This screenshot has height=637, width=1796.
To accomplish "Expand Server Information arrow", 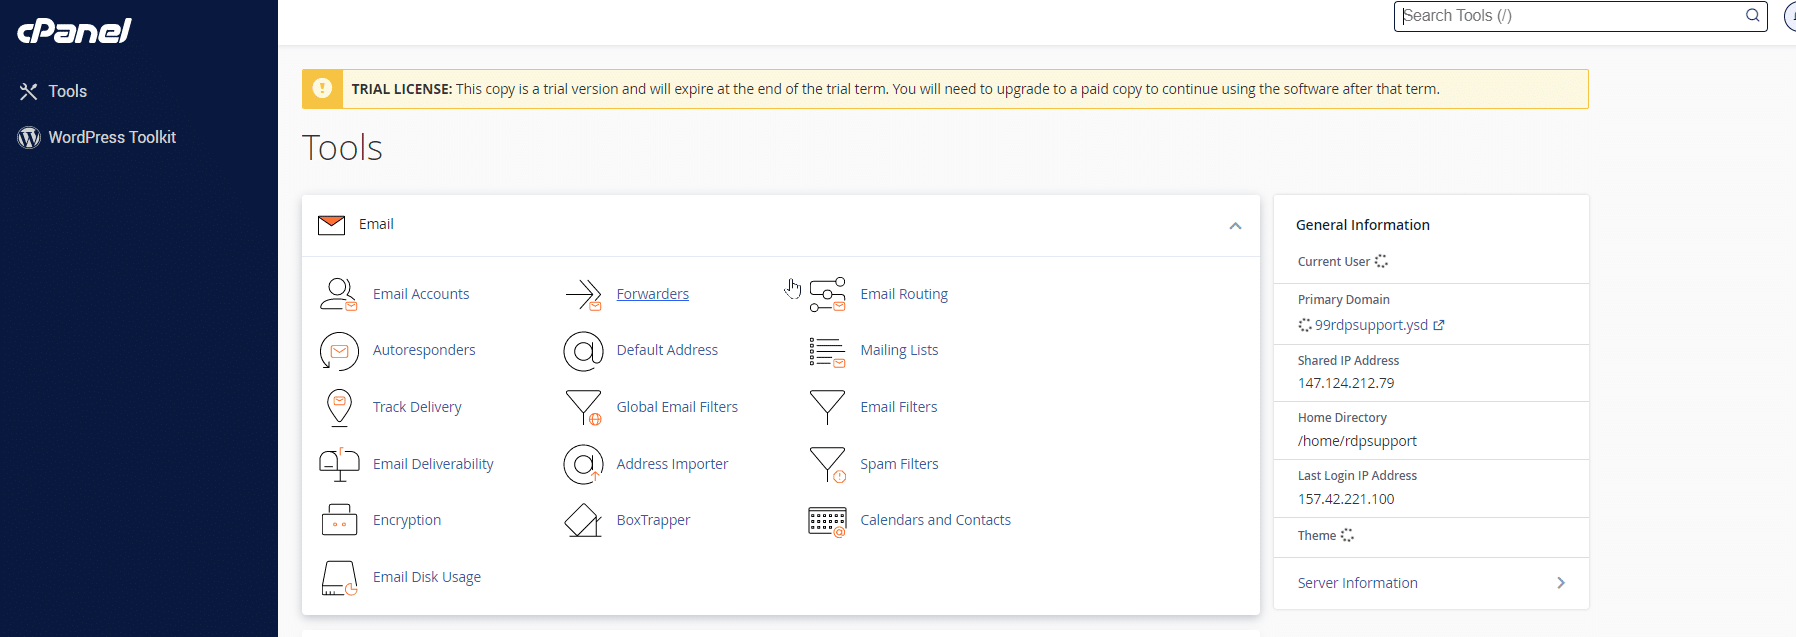I will (x=1560, y=583).
